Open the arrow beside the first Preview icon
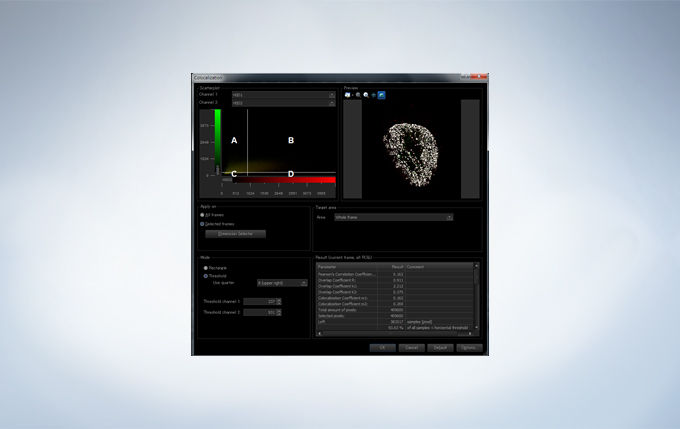The width and height of the screenshot is (680, 429). click(352, 94)
